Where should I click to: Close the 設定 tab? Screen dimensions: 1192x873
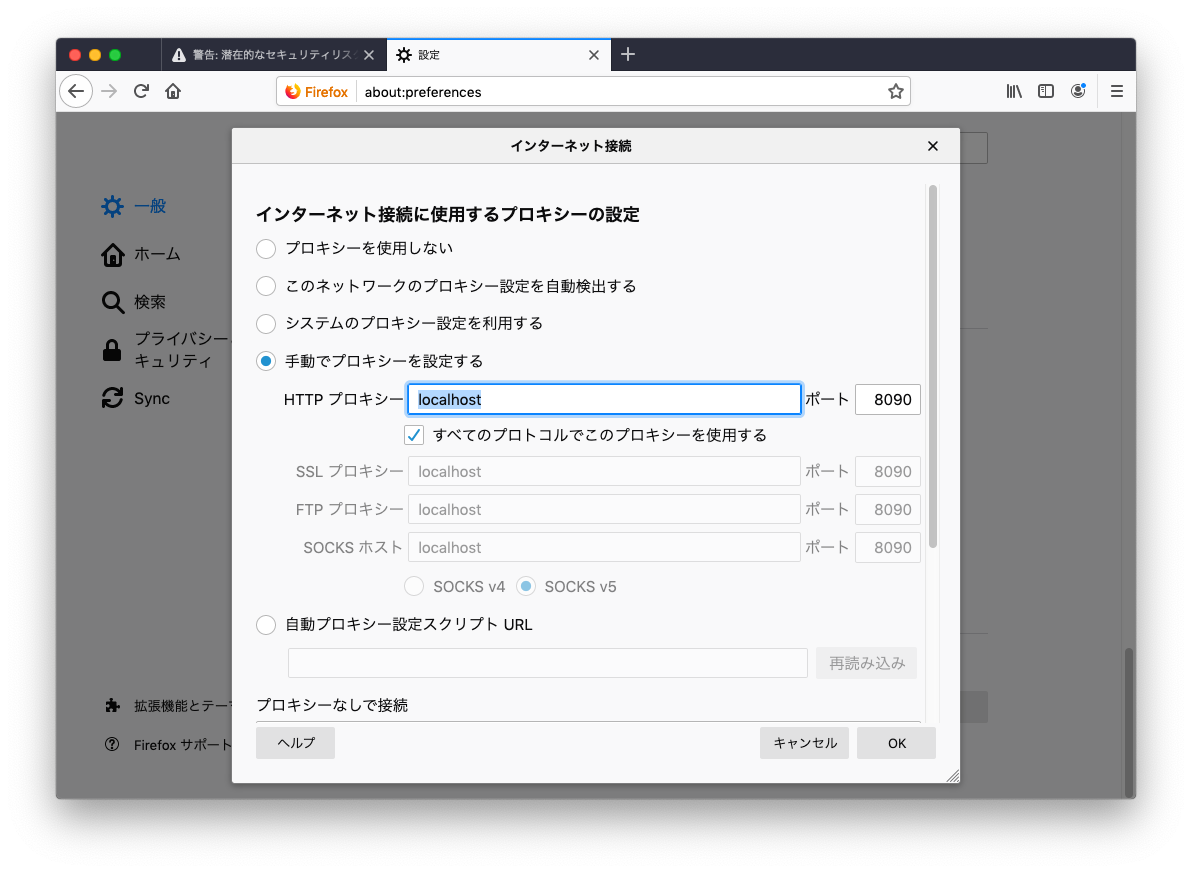pyautogui.click(x=594, y=55)
